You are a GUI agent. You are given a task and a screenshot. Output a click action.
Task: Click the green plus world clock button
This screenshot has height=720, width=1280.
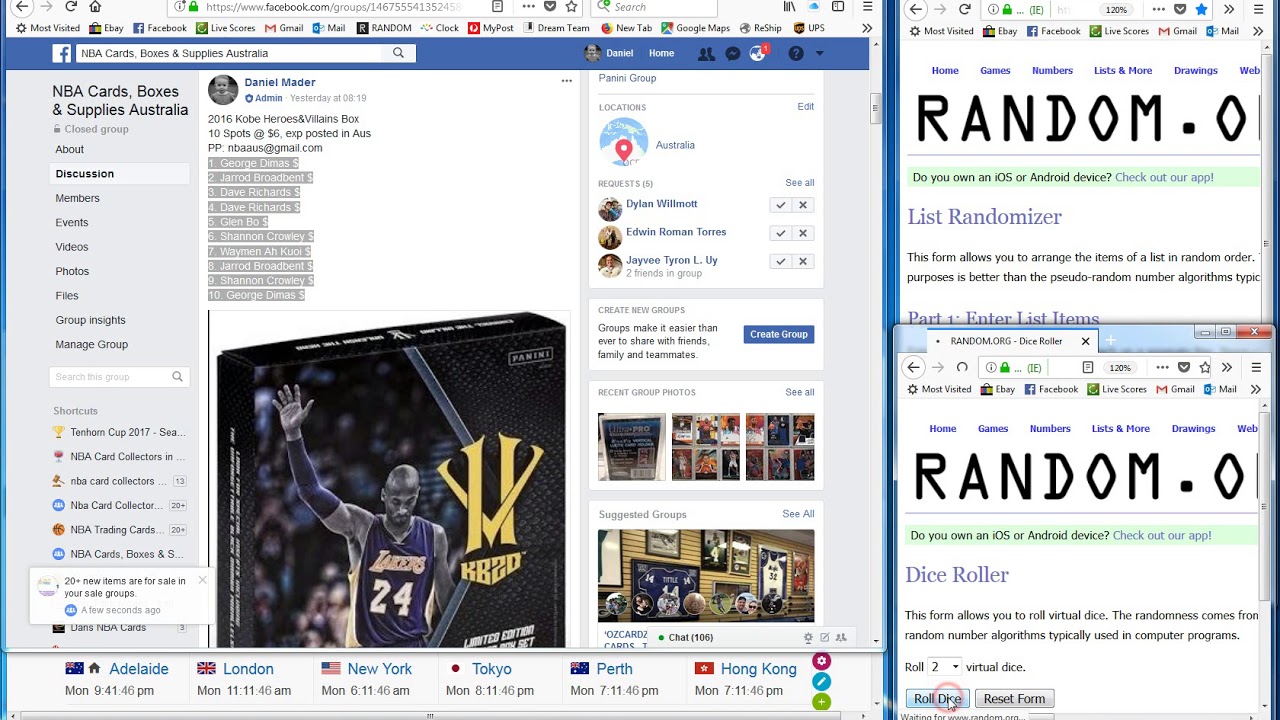click(821, 702)
